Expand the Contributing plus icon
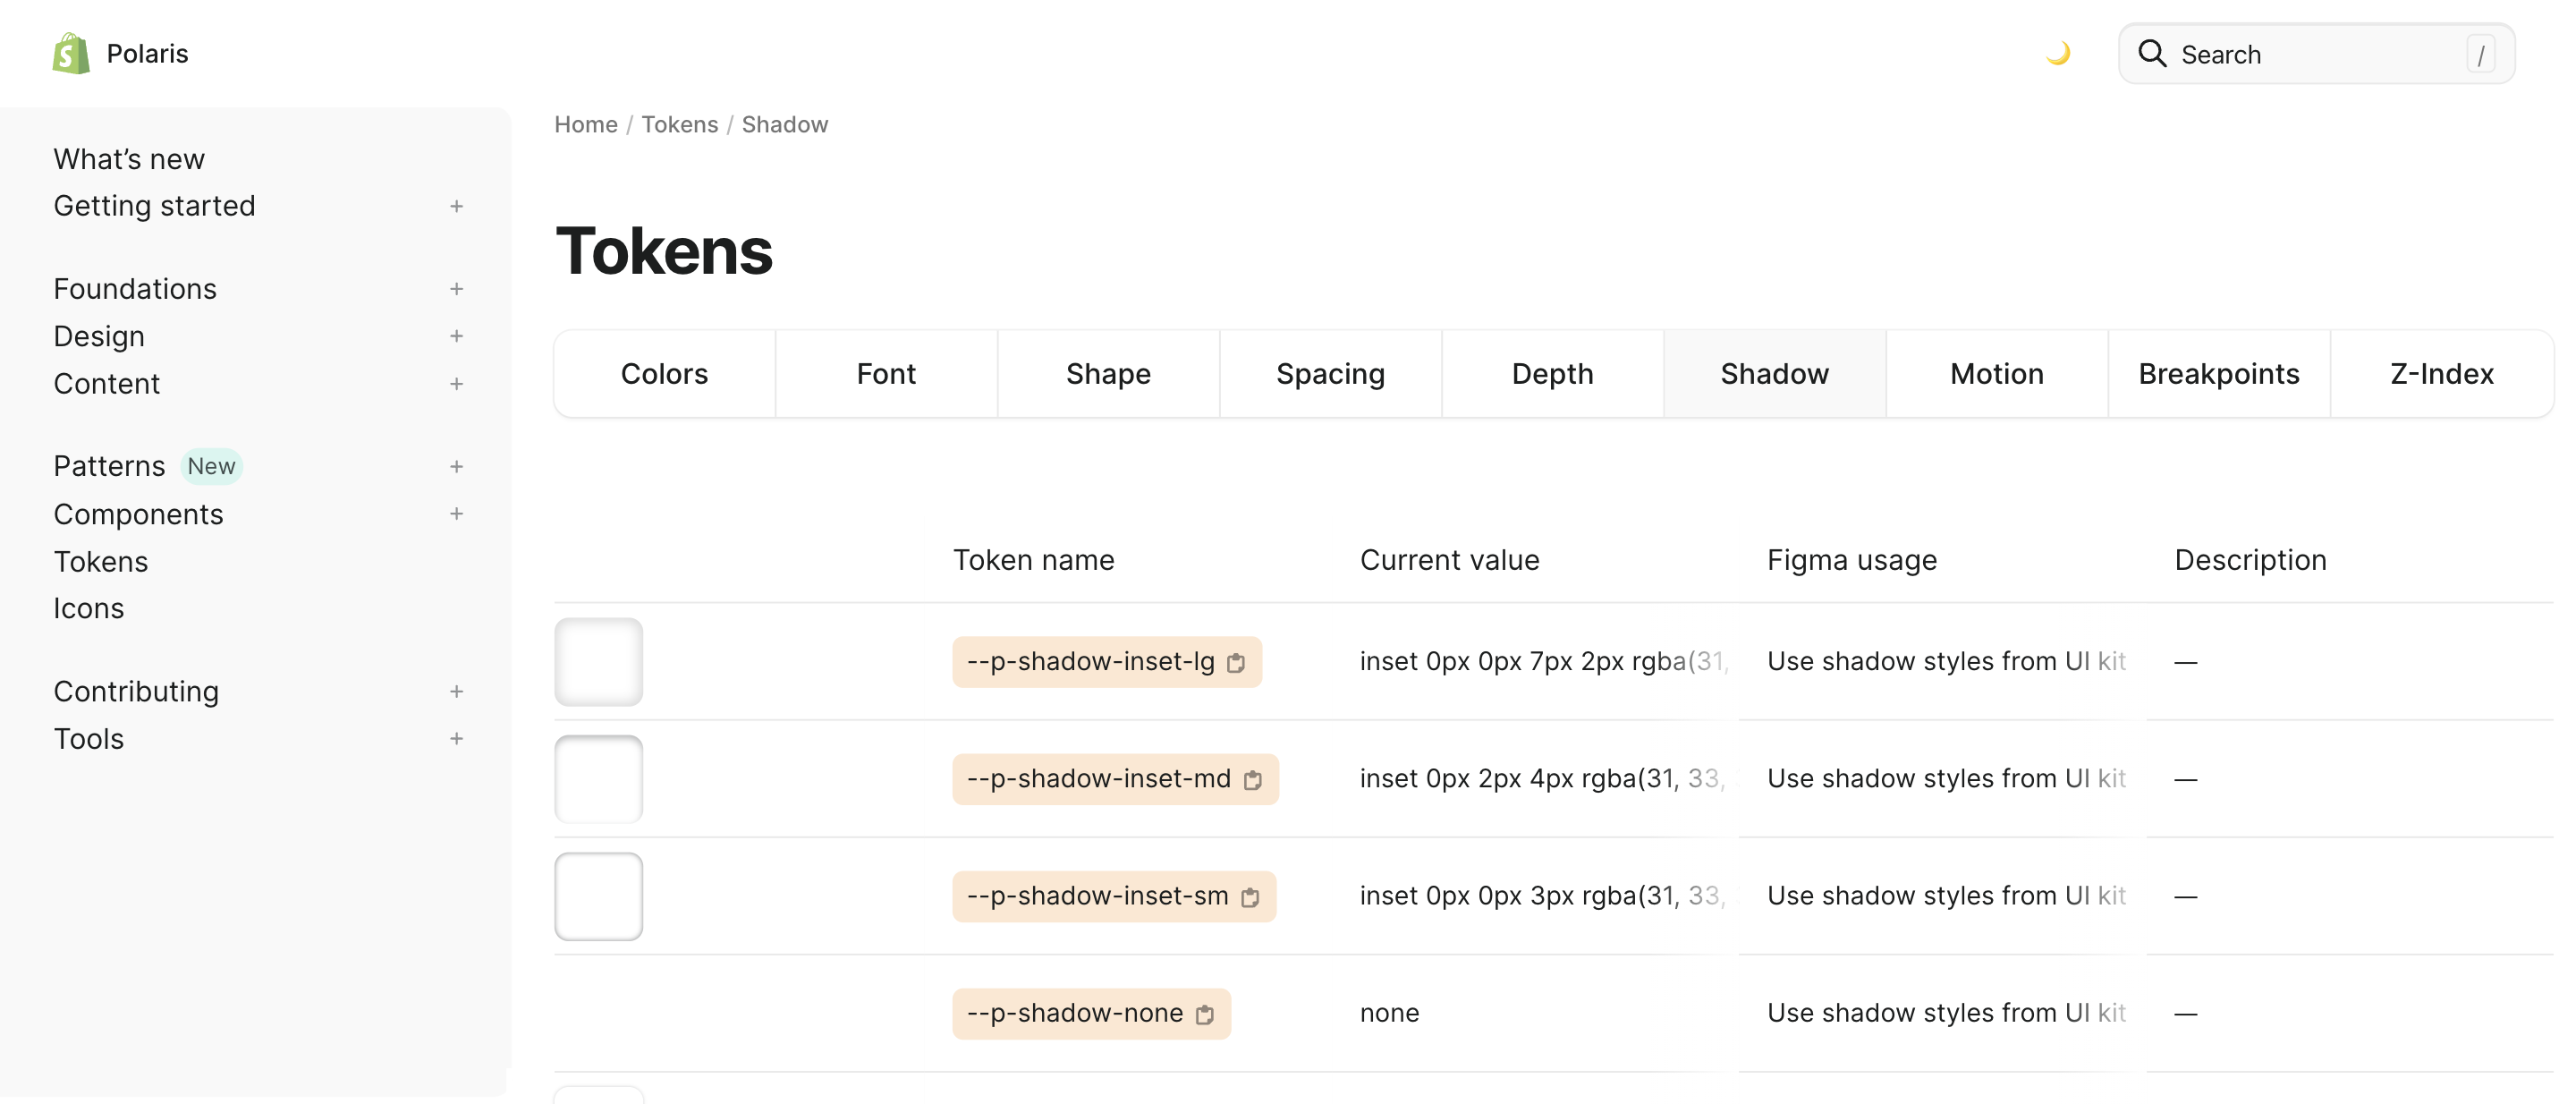The image size is (2576, 1104). tap(456, 692)
